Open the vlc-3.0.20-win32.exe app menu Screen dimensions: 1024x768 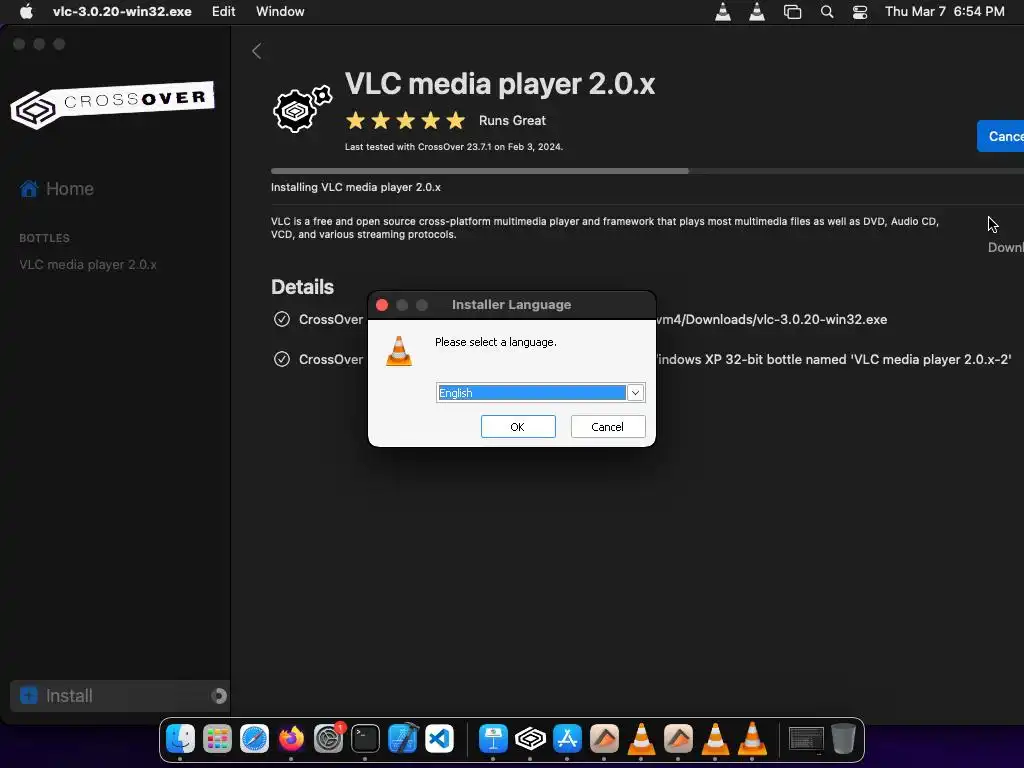pyautogui.click(x=122, y=11)
